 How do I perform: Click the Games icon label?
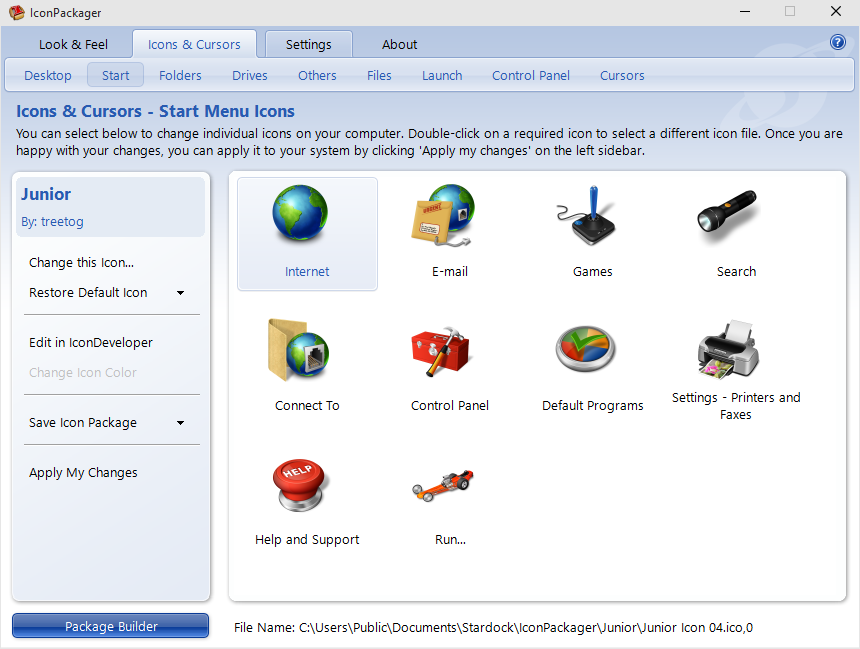pyautogui.click(x=592, y=272)
